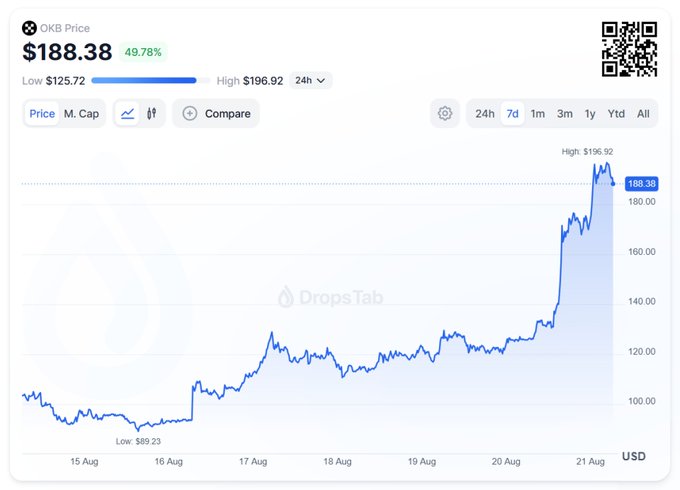
Task: Switch to candlestick chart view
Action: [152, 114]
